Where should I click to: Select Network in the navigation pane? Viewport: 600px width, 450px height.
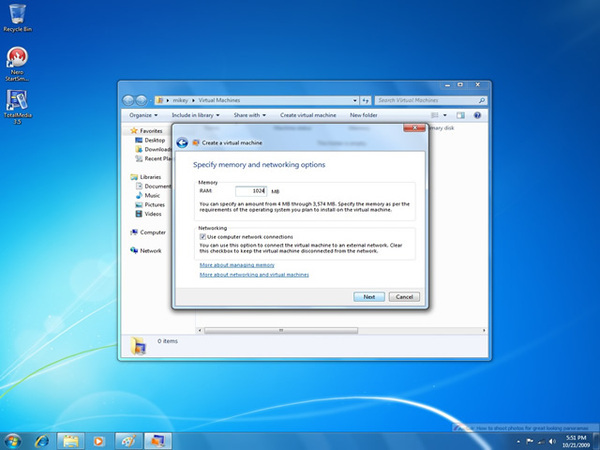(146, 251)
